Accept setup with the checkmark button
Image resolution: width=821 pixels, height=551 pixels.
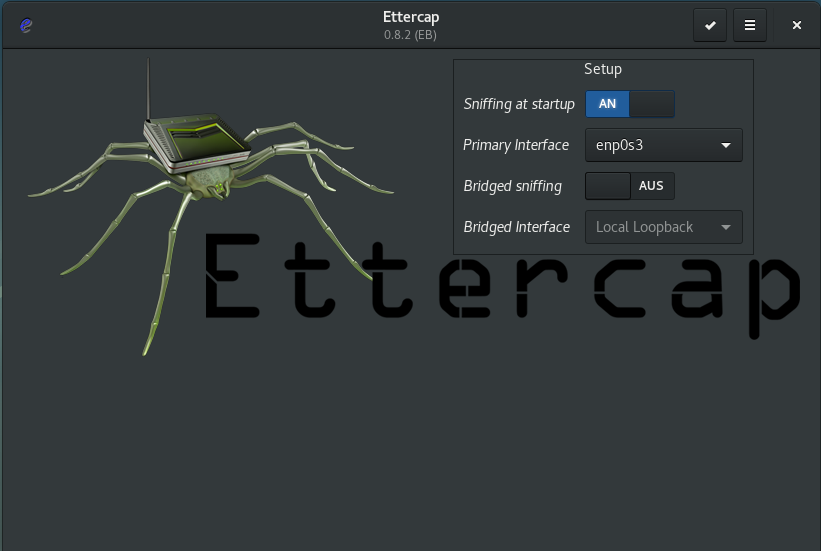[x=710, y=25]
